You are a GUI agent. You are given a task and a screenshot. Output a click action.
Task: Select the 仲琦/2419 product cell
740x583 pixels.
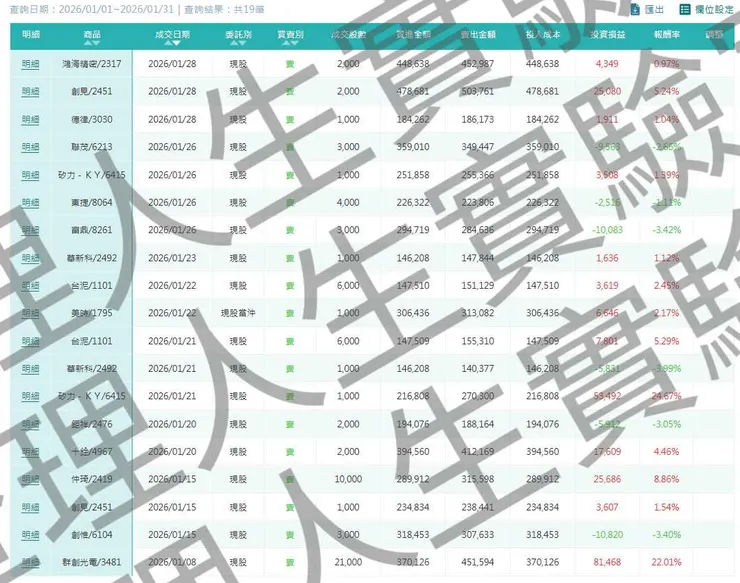[92, 479]
